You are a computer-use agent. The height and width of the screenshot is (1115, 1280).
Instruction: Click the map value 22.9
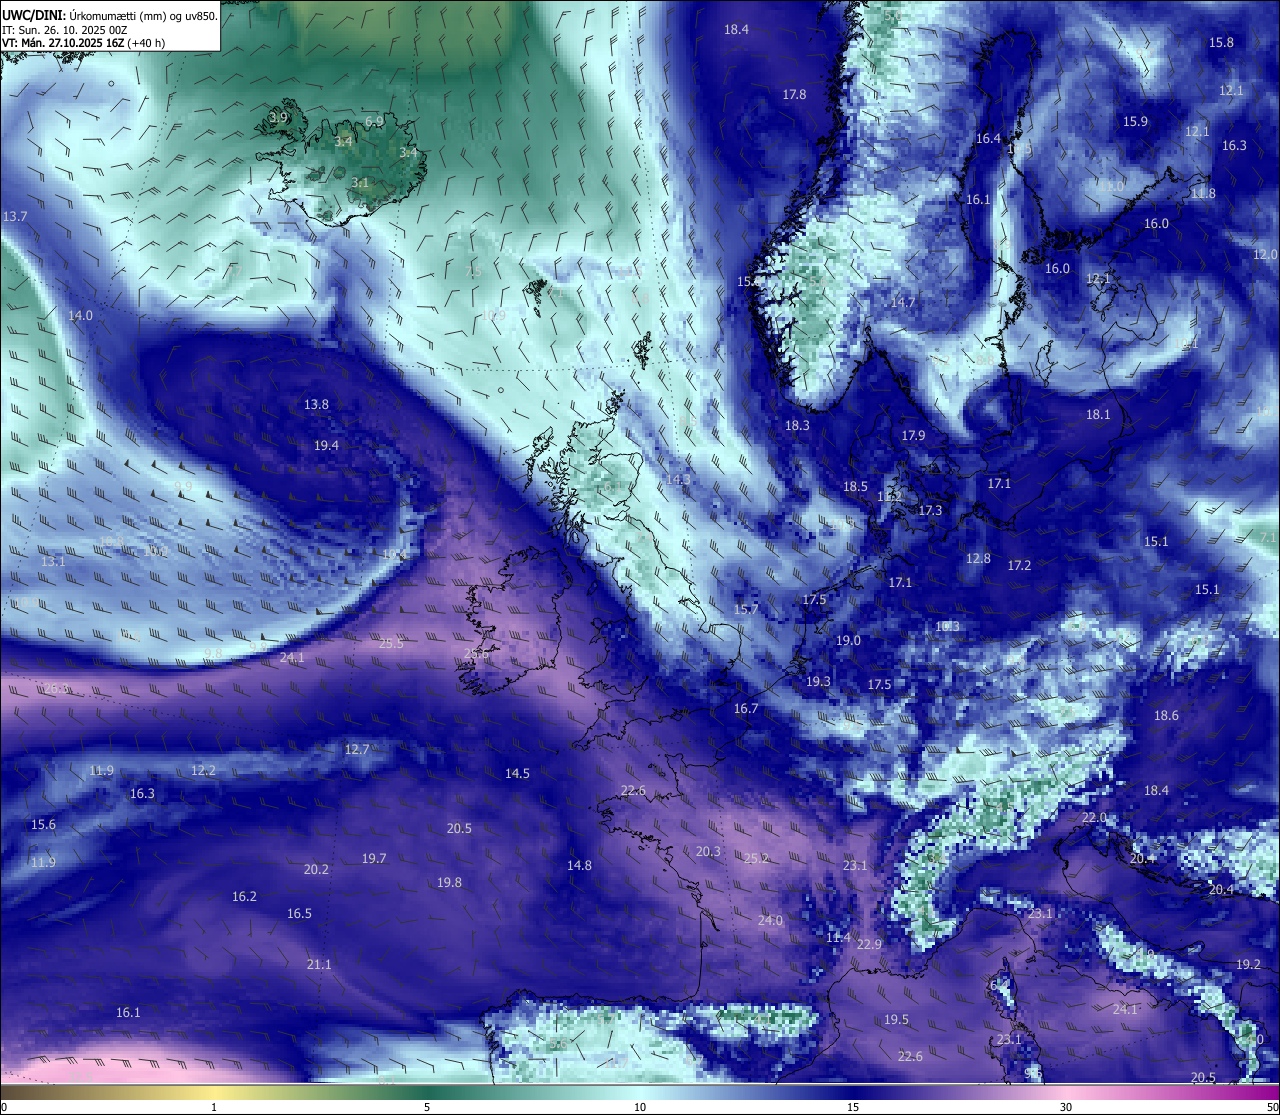tap(869, 944)
